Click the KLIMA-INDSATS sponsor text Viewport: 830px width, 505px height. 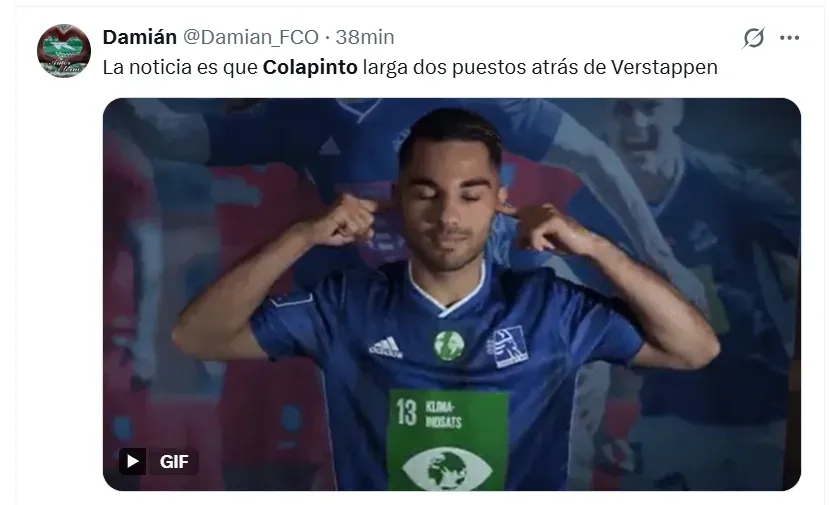444,414
